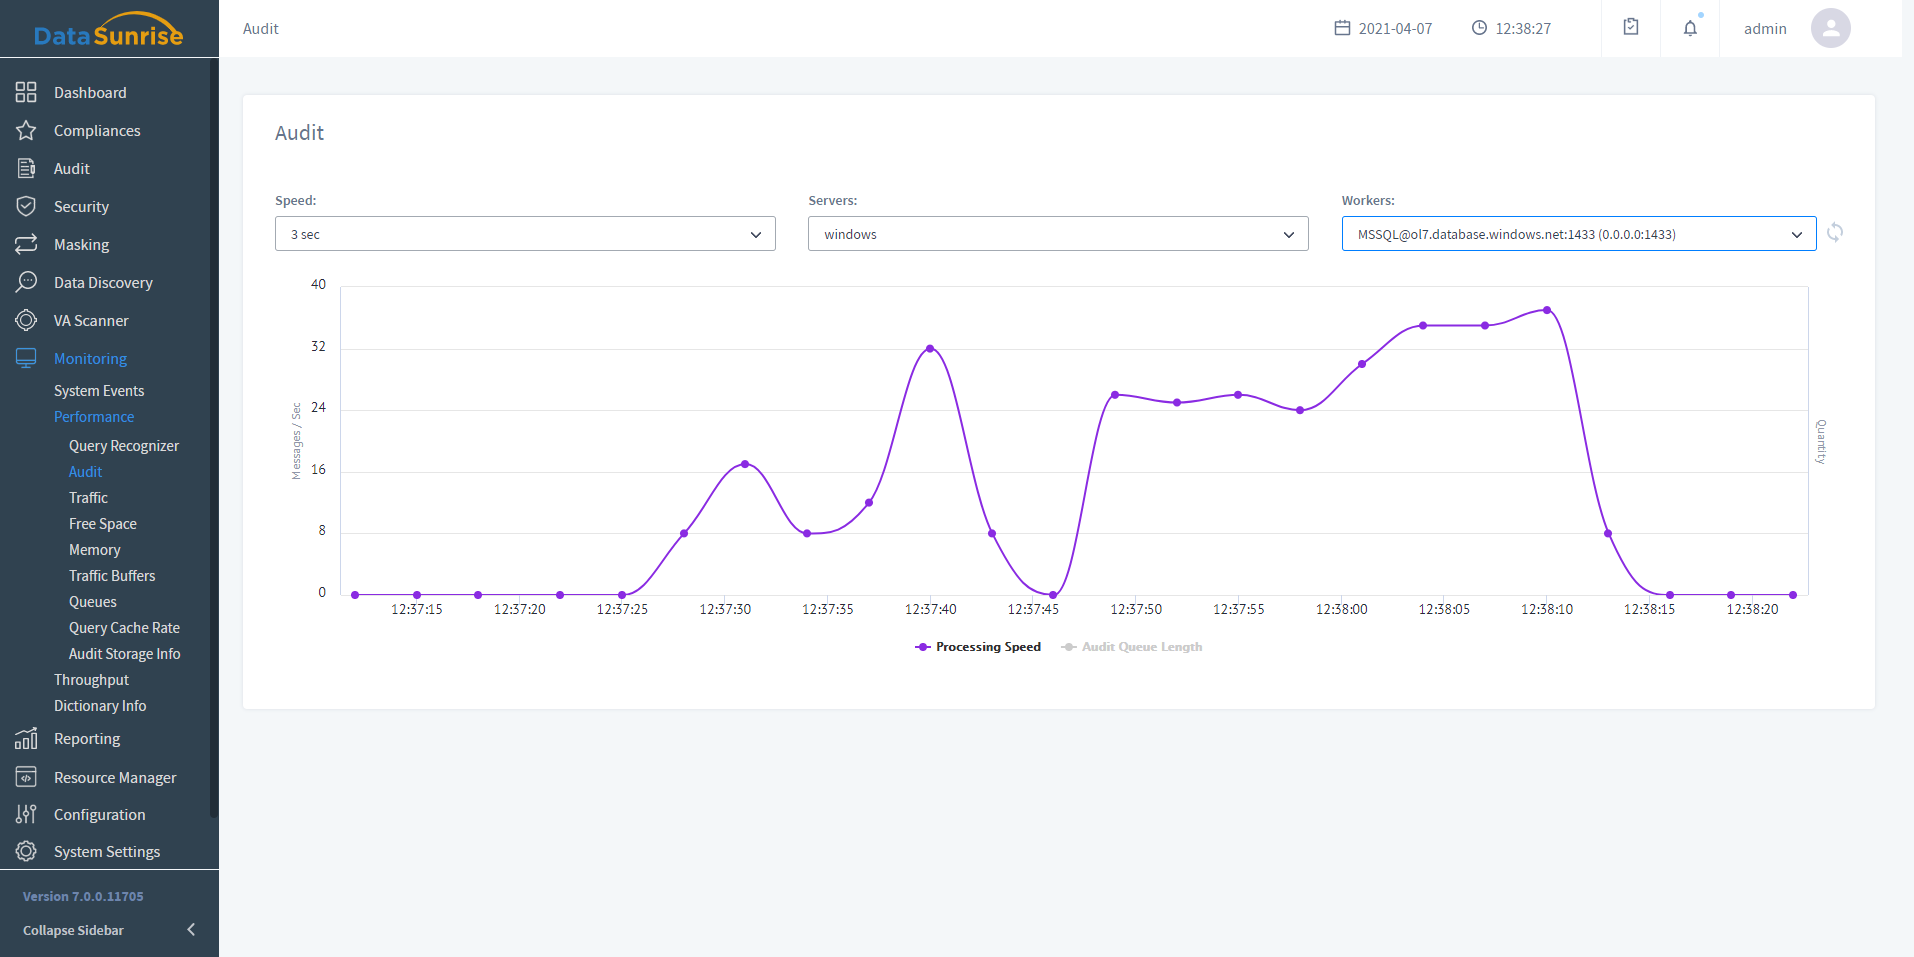Viewport: 1914px width, 957px height.
Task: Click the notifications bell icon
Action: click(1690, 28)
